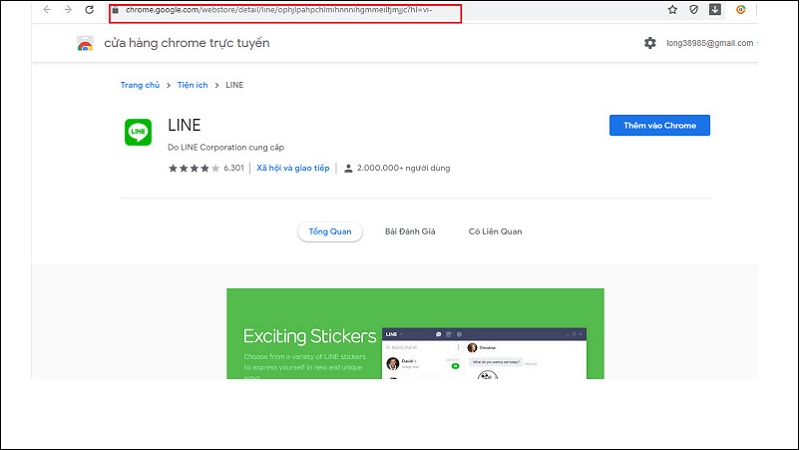The height and width of the screenshot is (450, 800).
Task: Open the Bài Đánh Giá tab
Action: (410, 232)
